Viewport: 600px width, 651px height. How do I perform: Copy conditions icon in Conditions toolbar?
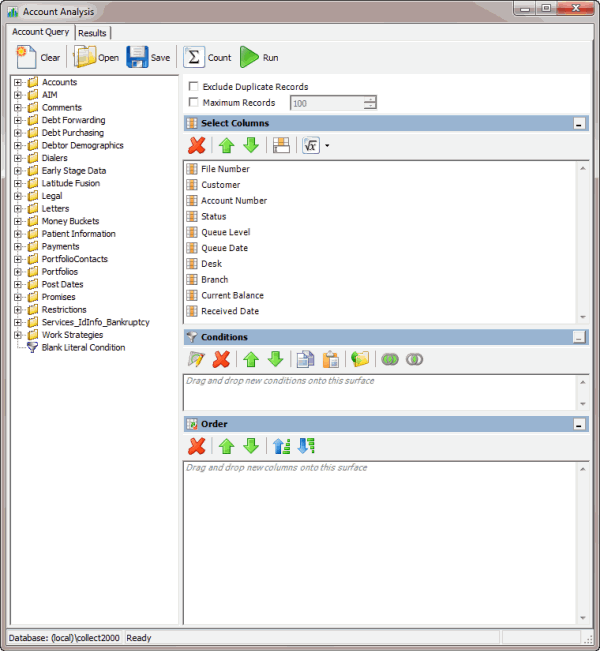pyautogui.click(x=306, y=360)
